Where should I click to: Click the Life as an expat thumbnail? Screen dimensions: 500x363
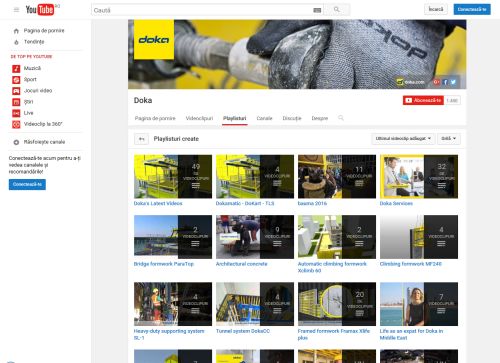419,304
